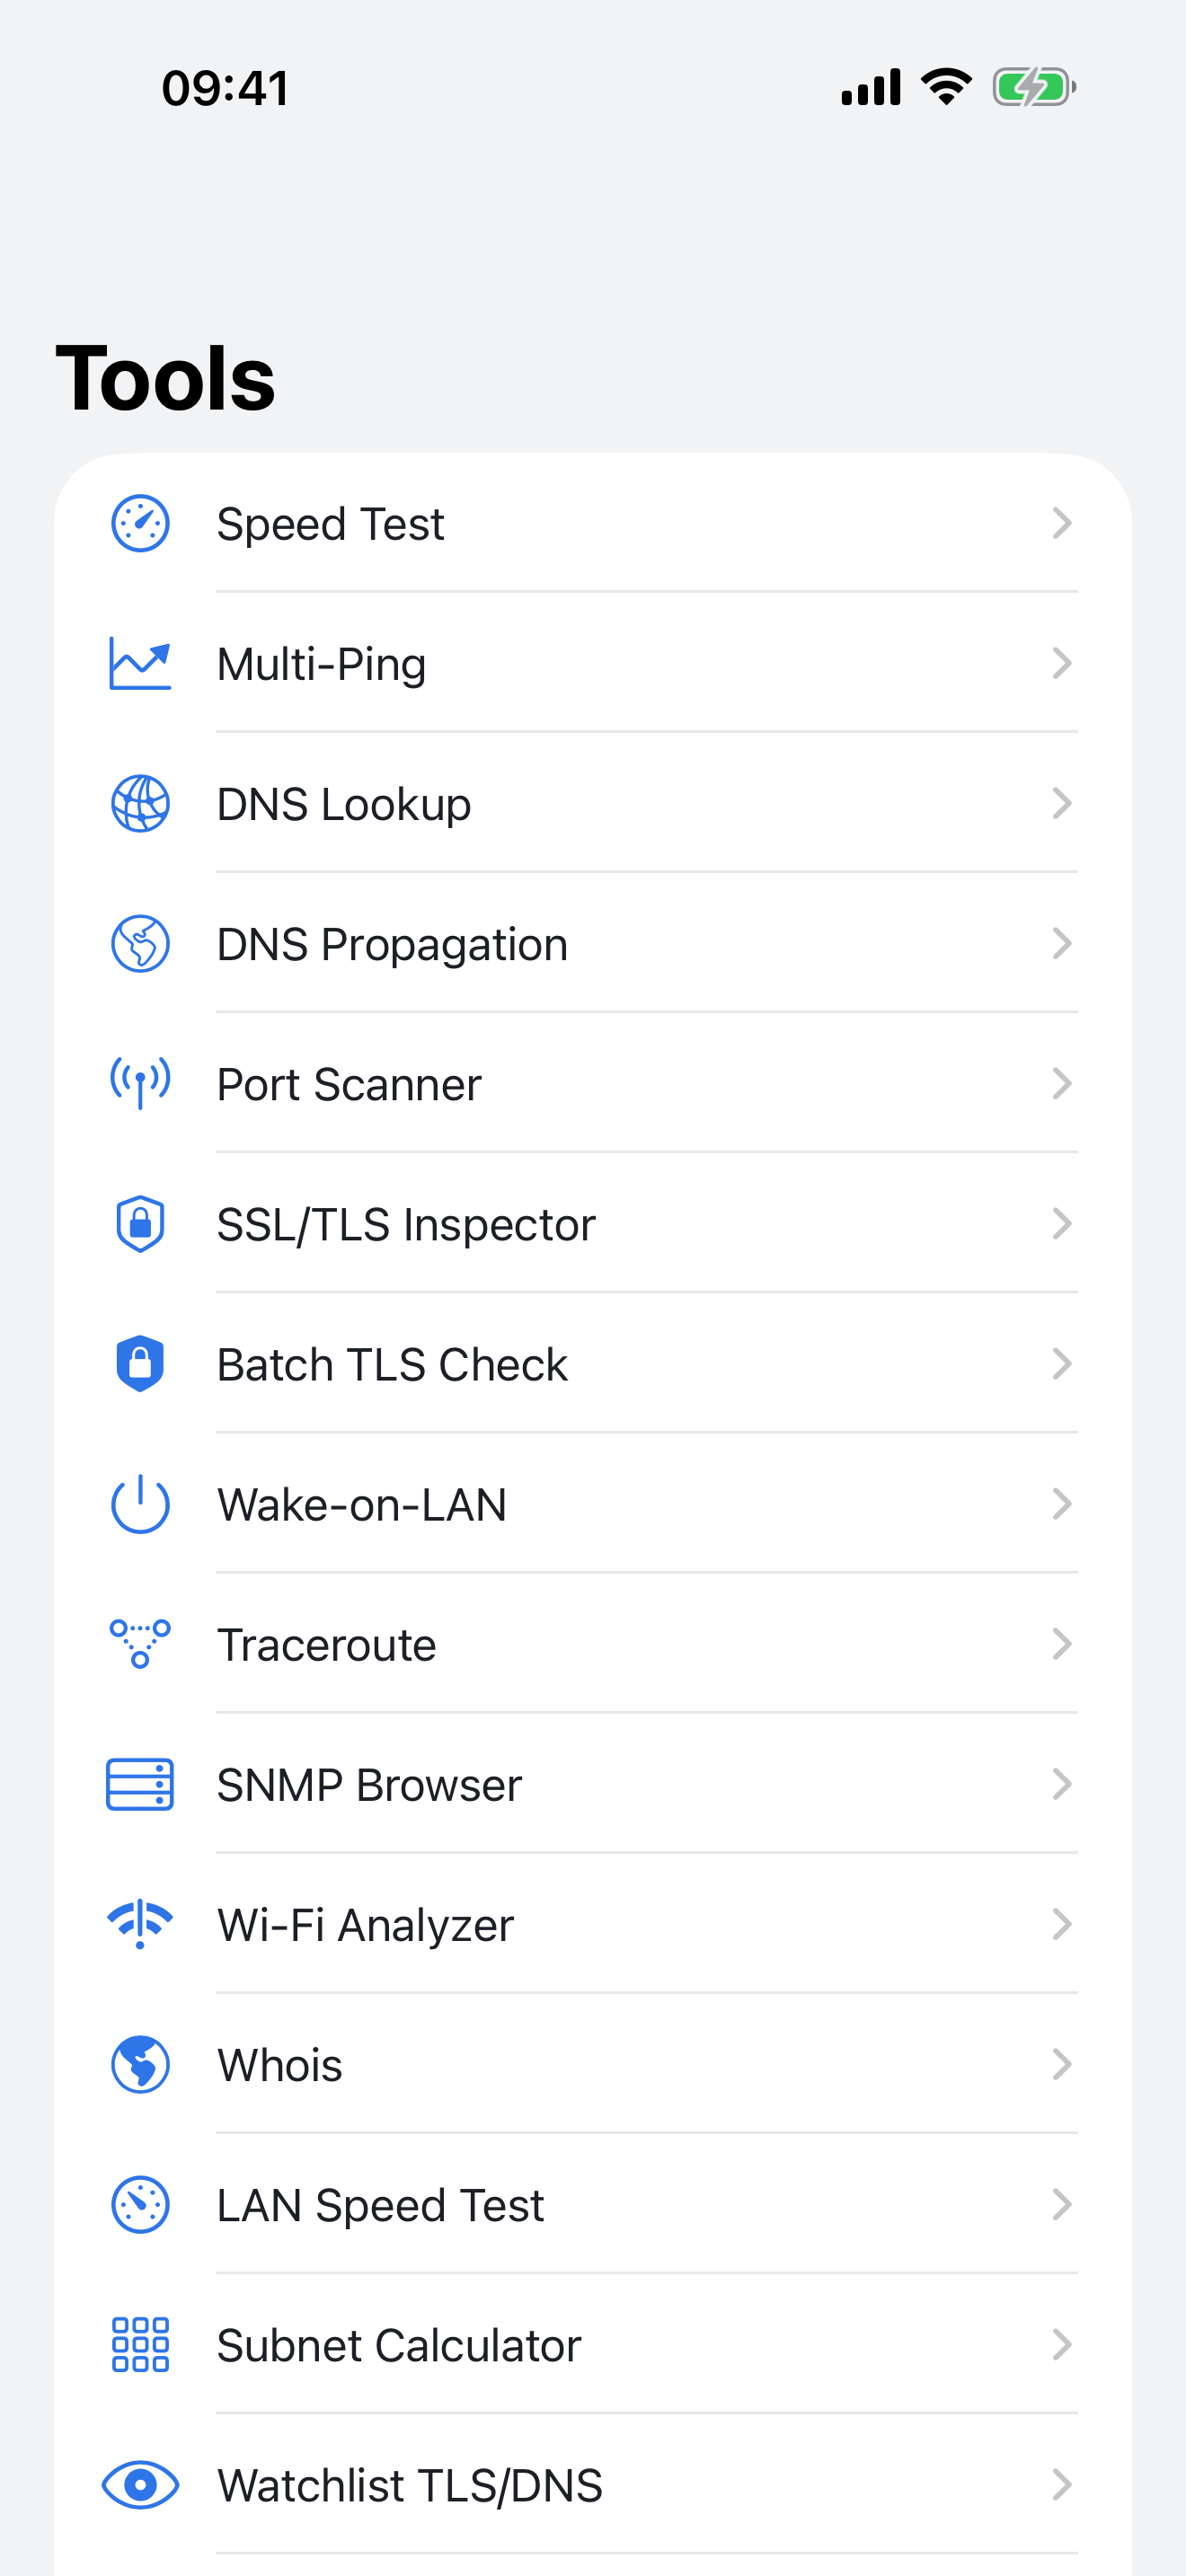
Task: Select the DNS Propagation row label
Action: pos(392,944)
